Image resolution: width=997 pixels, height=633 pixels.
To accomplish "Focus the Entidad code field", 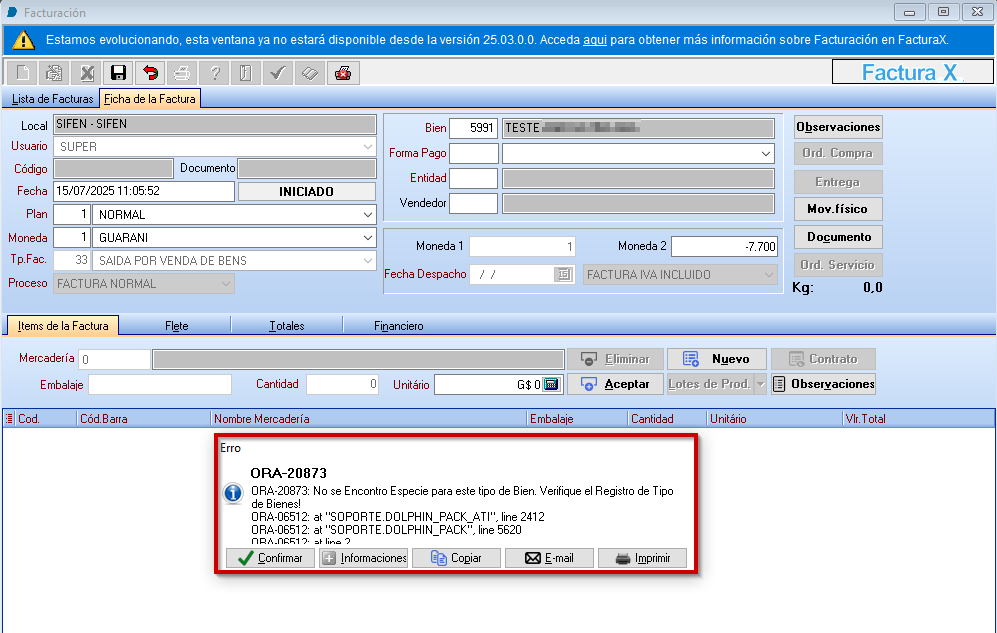I will 474,179.
